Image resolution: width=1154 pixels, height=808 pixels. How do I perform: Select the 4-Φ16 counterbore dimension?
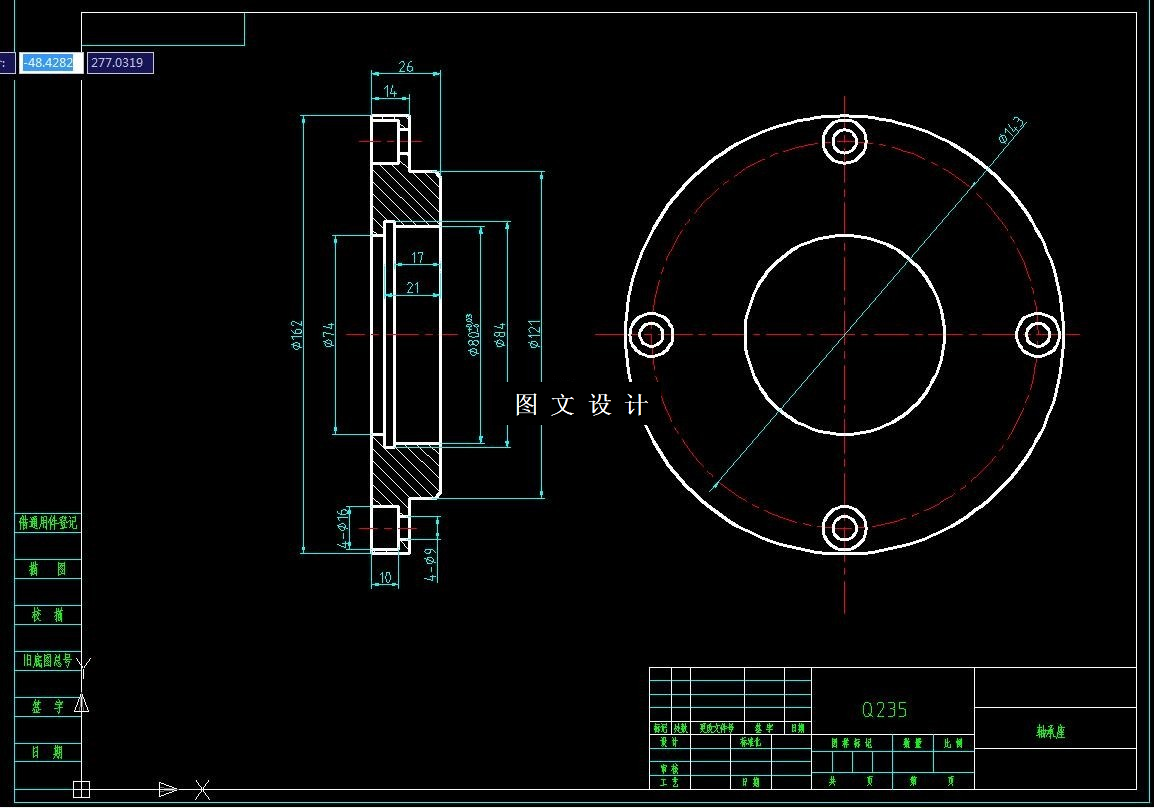pos(343,528)
